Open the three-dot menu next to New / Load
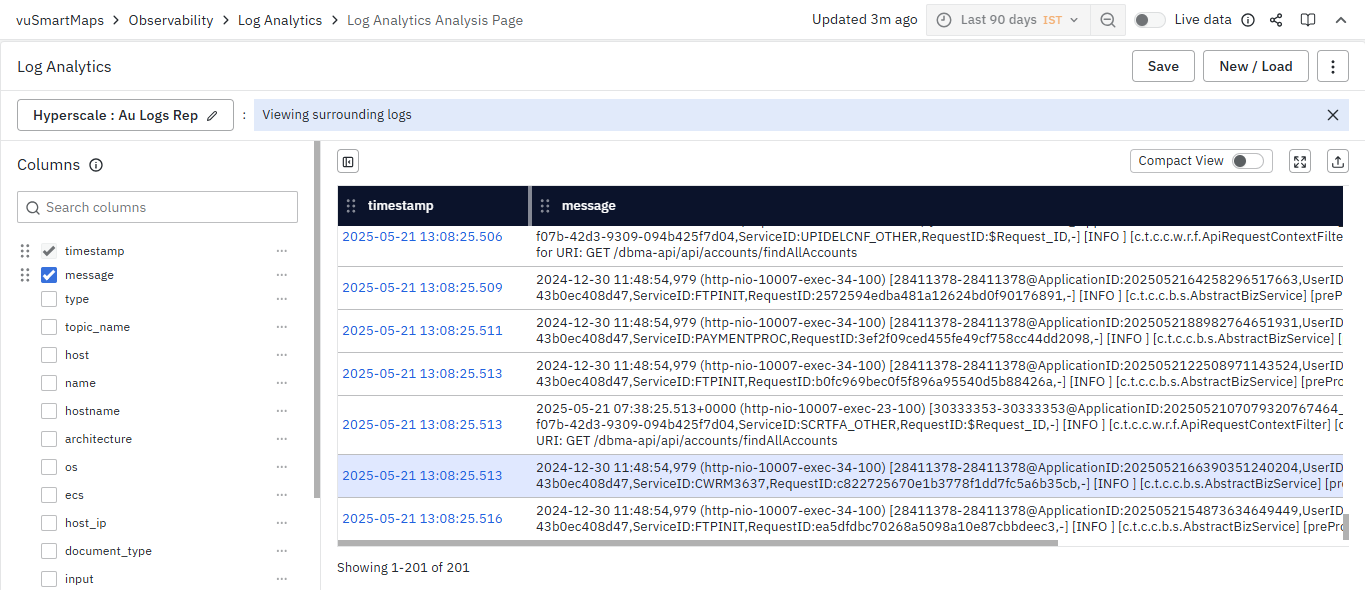The width and height of the screenshot is (1365, 590). [1332, 67]
